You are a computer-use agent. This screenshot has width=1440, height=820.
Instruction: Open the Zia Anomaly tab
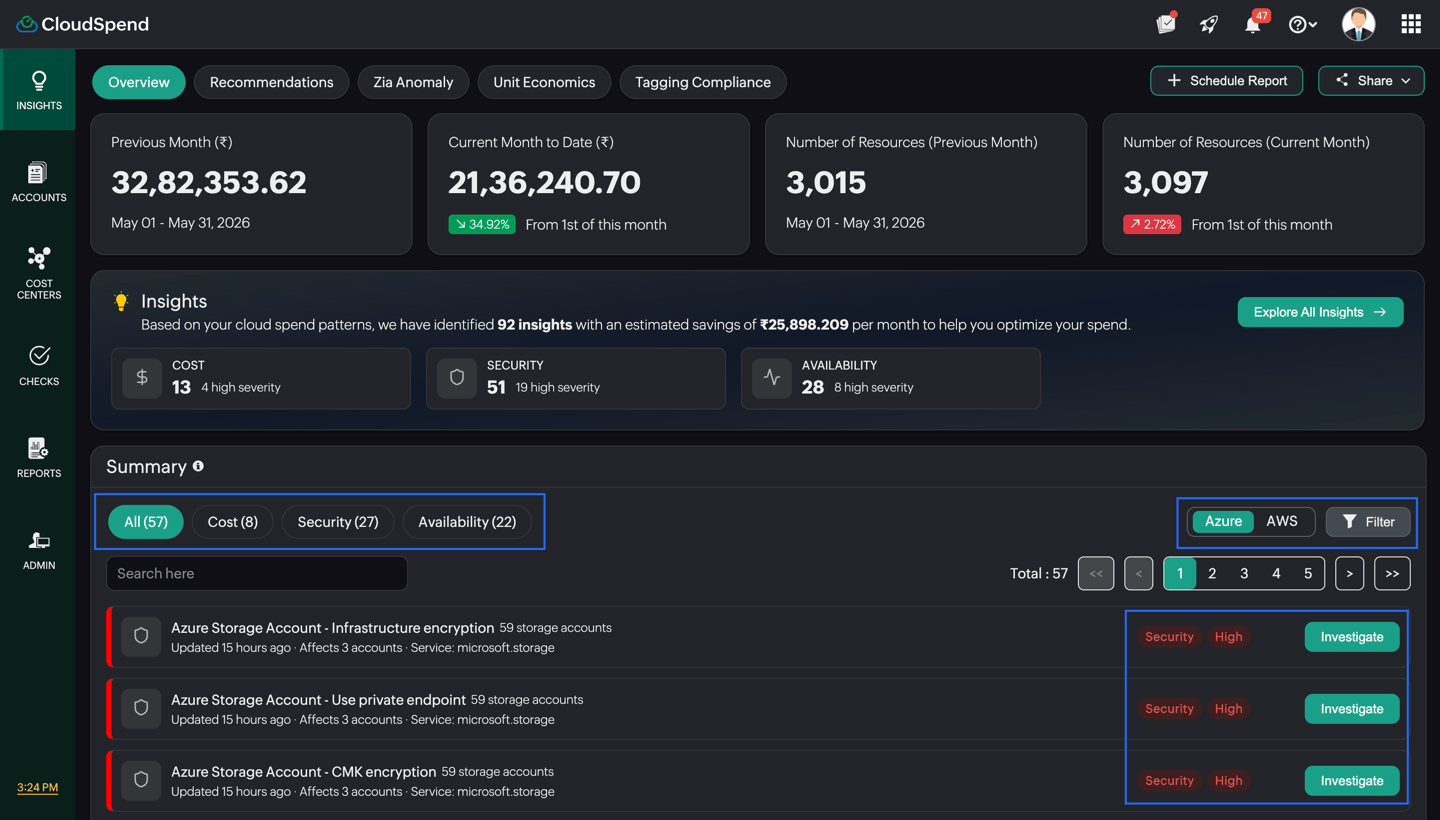(413, 82)
